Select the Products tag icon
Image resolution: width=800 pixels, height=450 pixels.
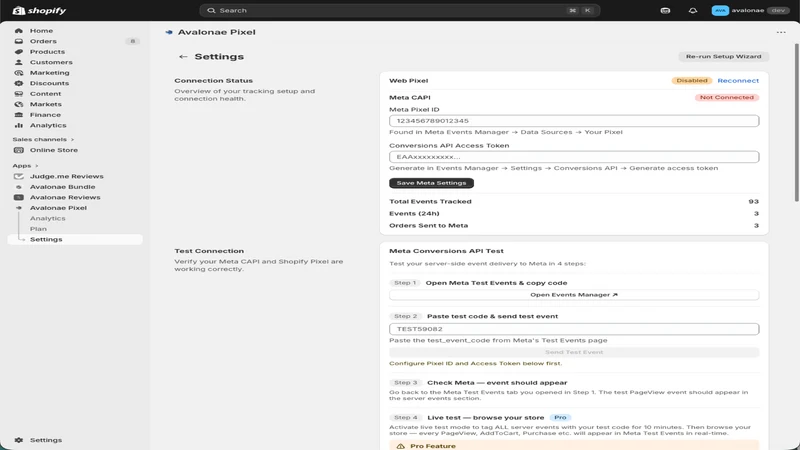click(x=19, y=52)
